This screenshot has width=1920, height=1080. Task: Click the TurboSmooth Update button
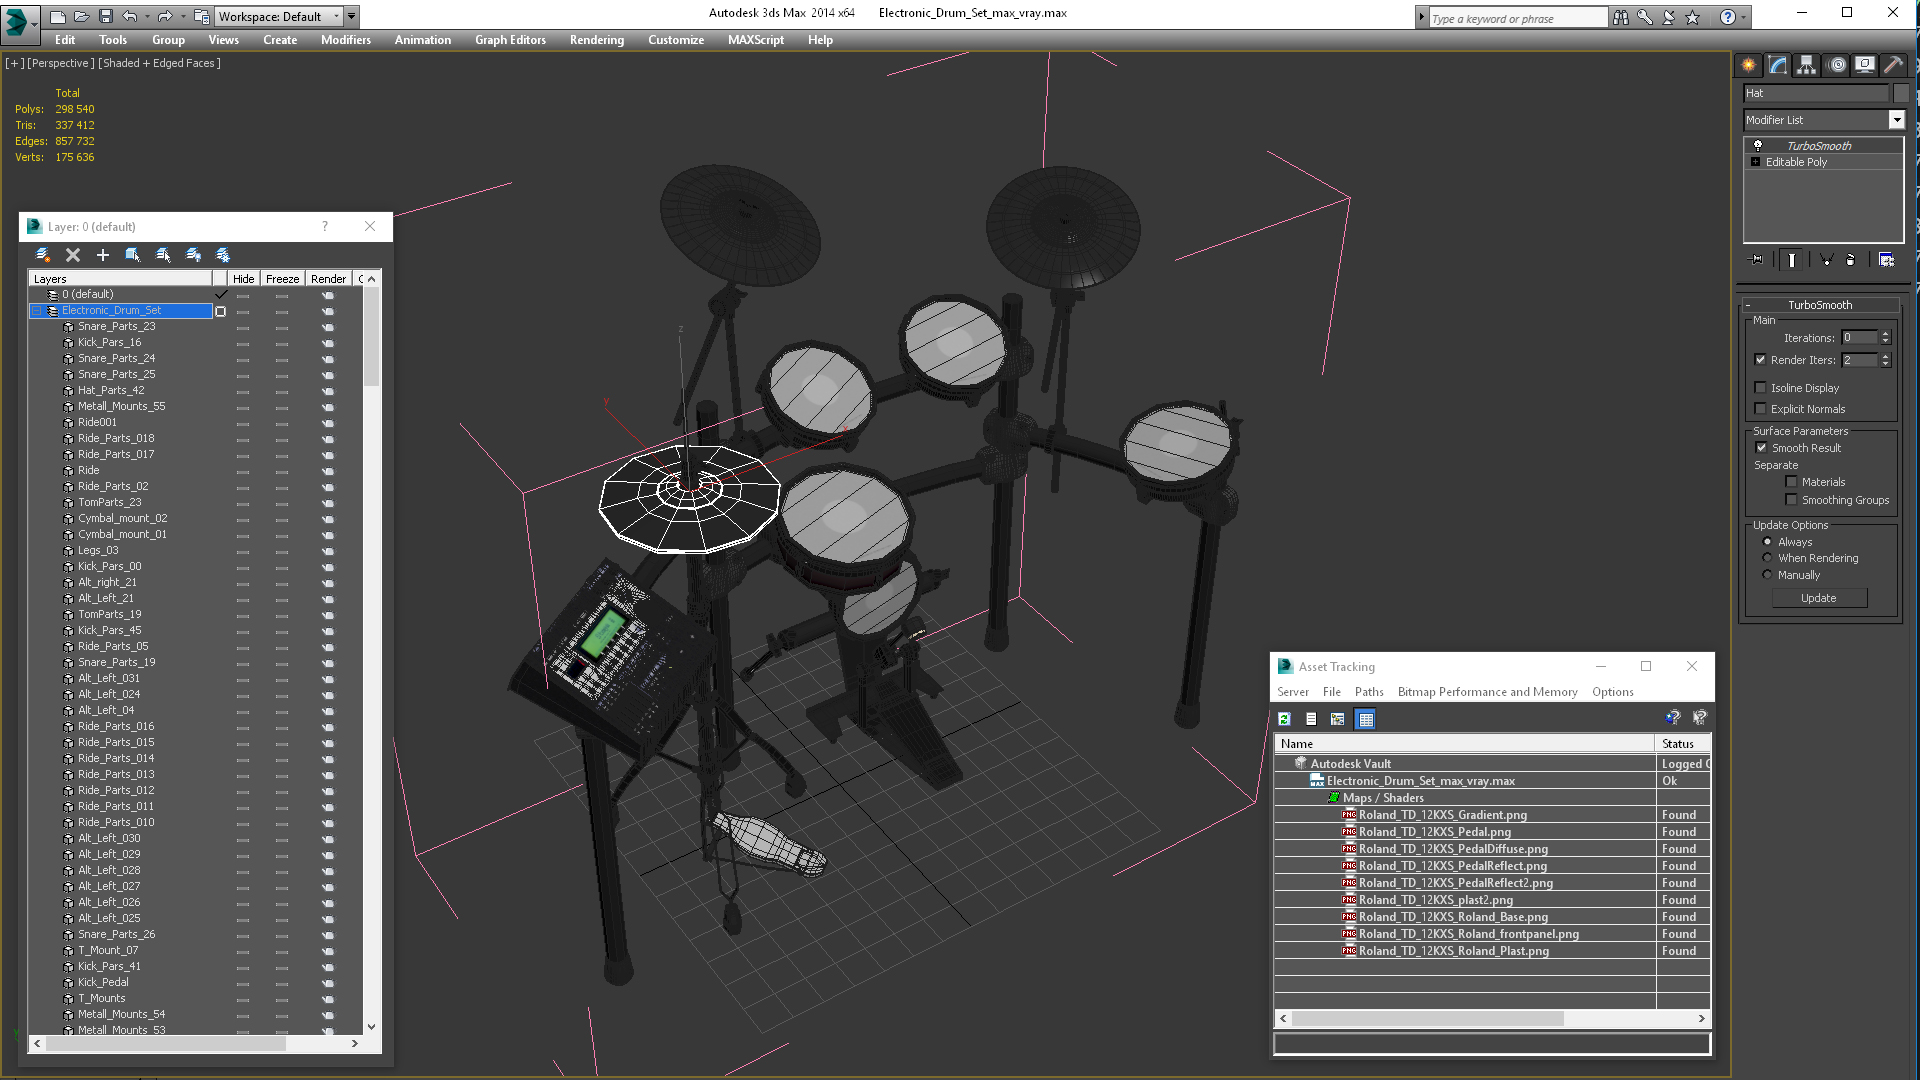(1818, 598)
